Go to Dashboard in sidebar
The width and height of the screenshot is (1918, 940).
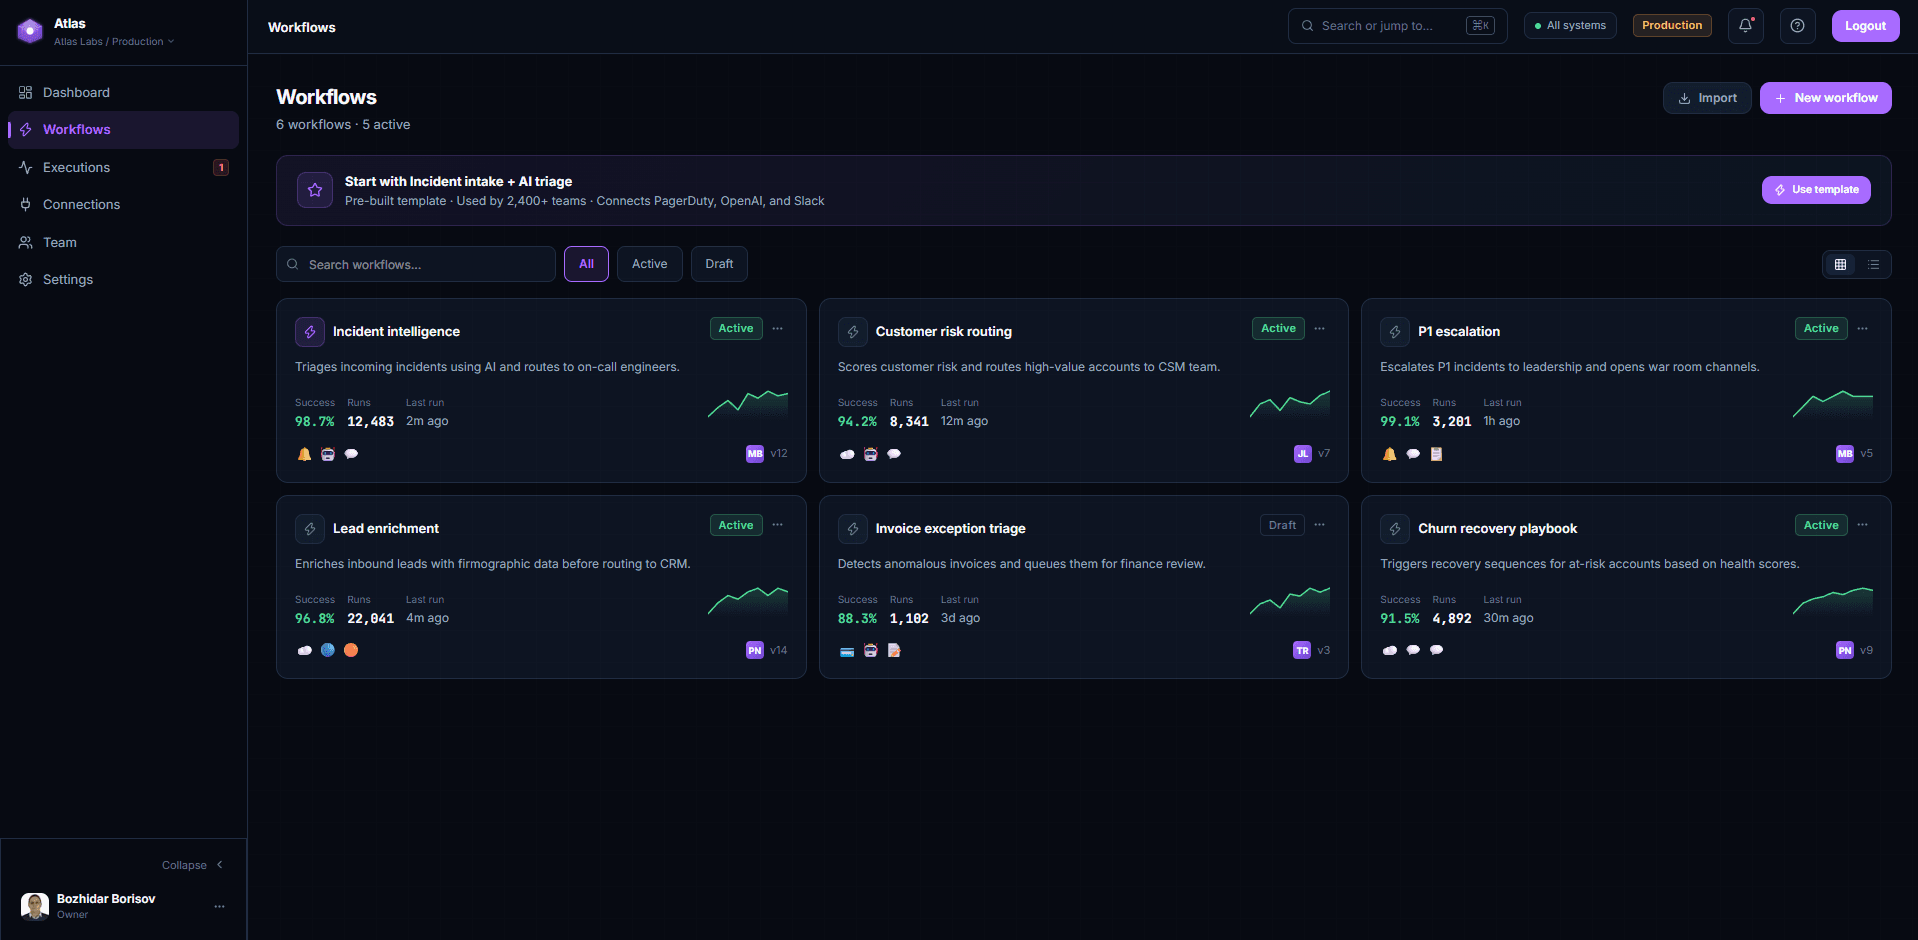tap(123, 93)
